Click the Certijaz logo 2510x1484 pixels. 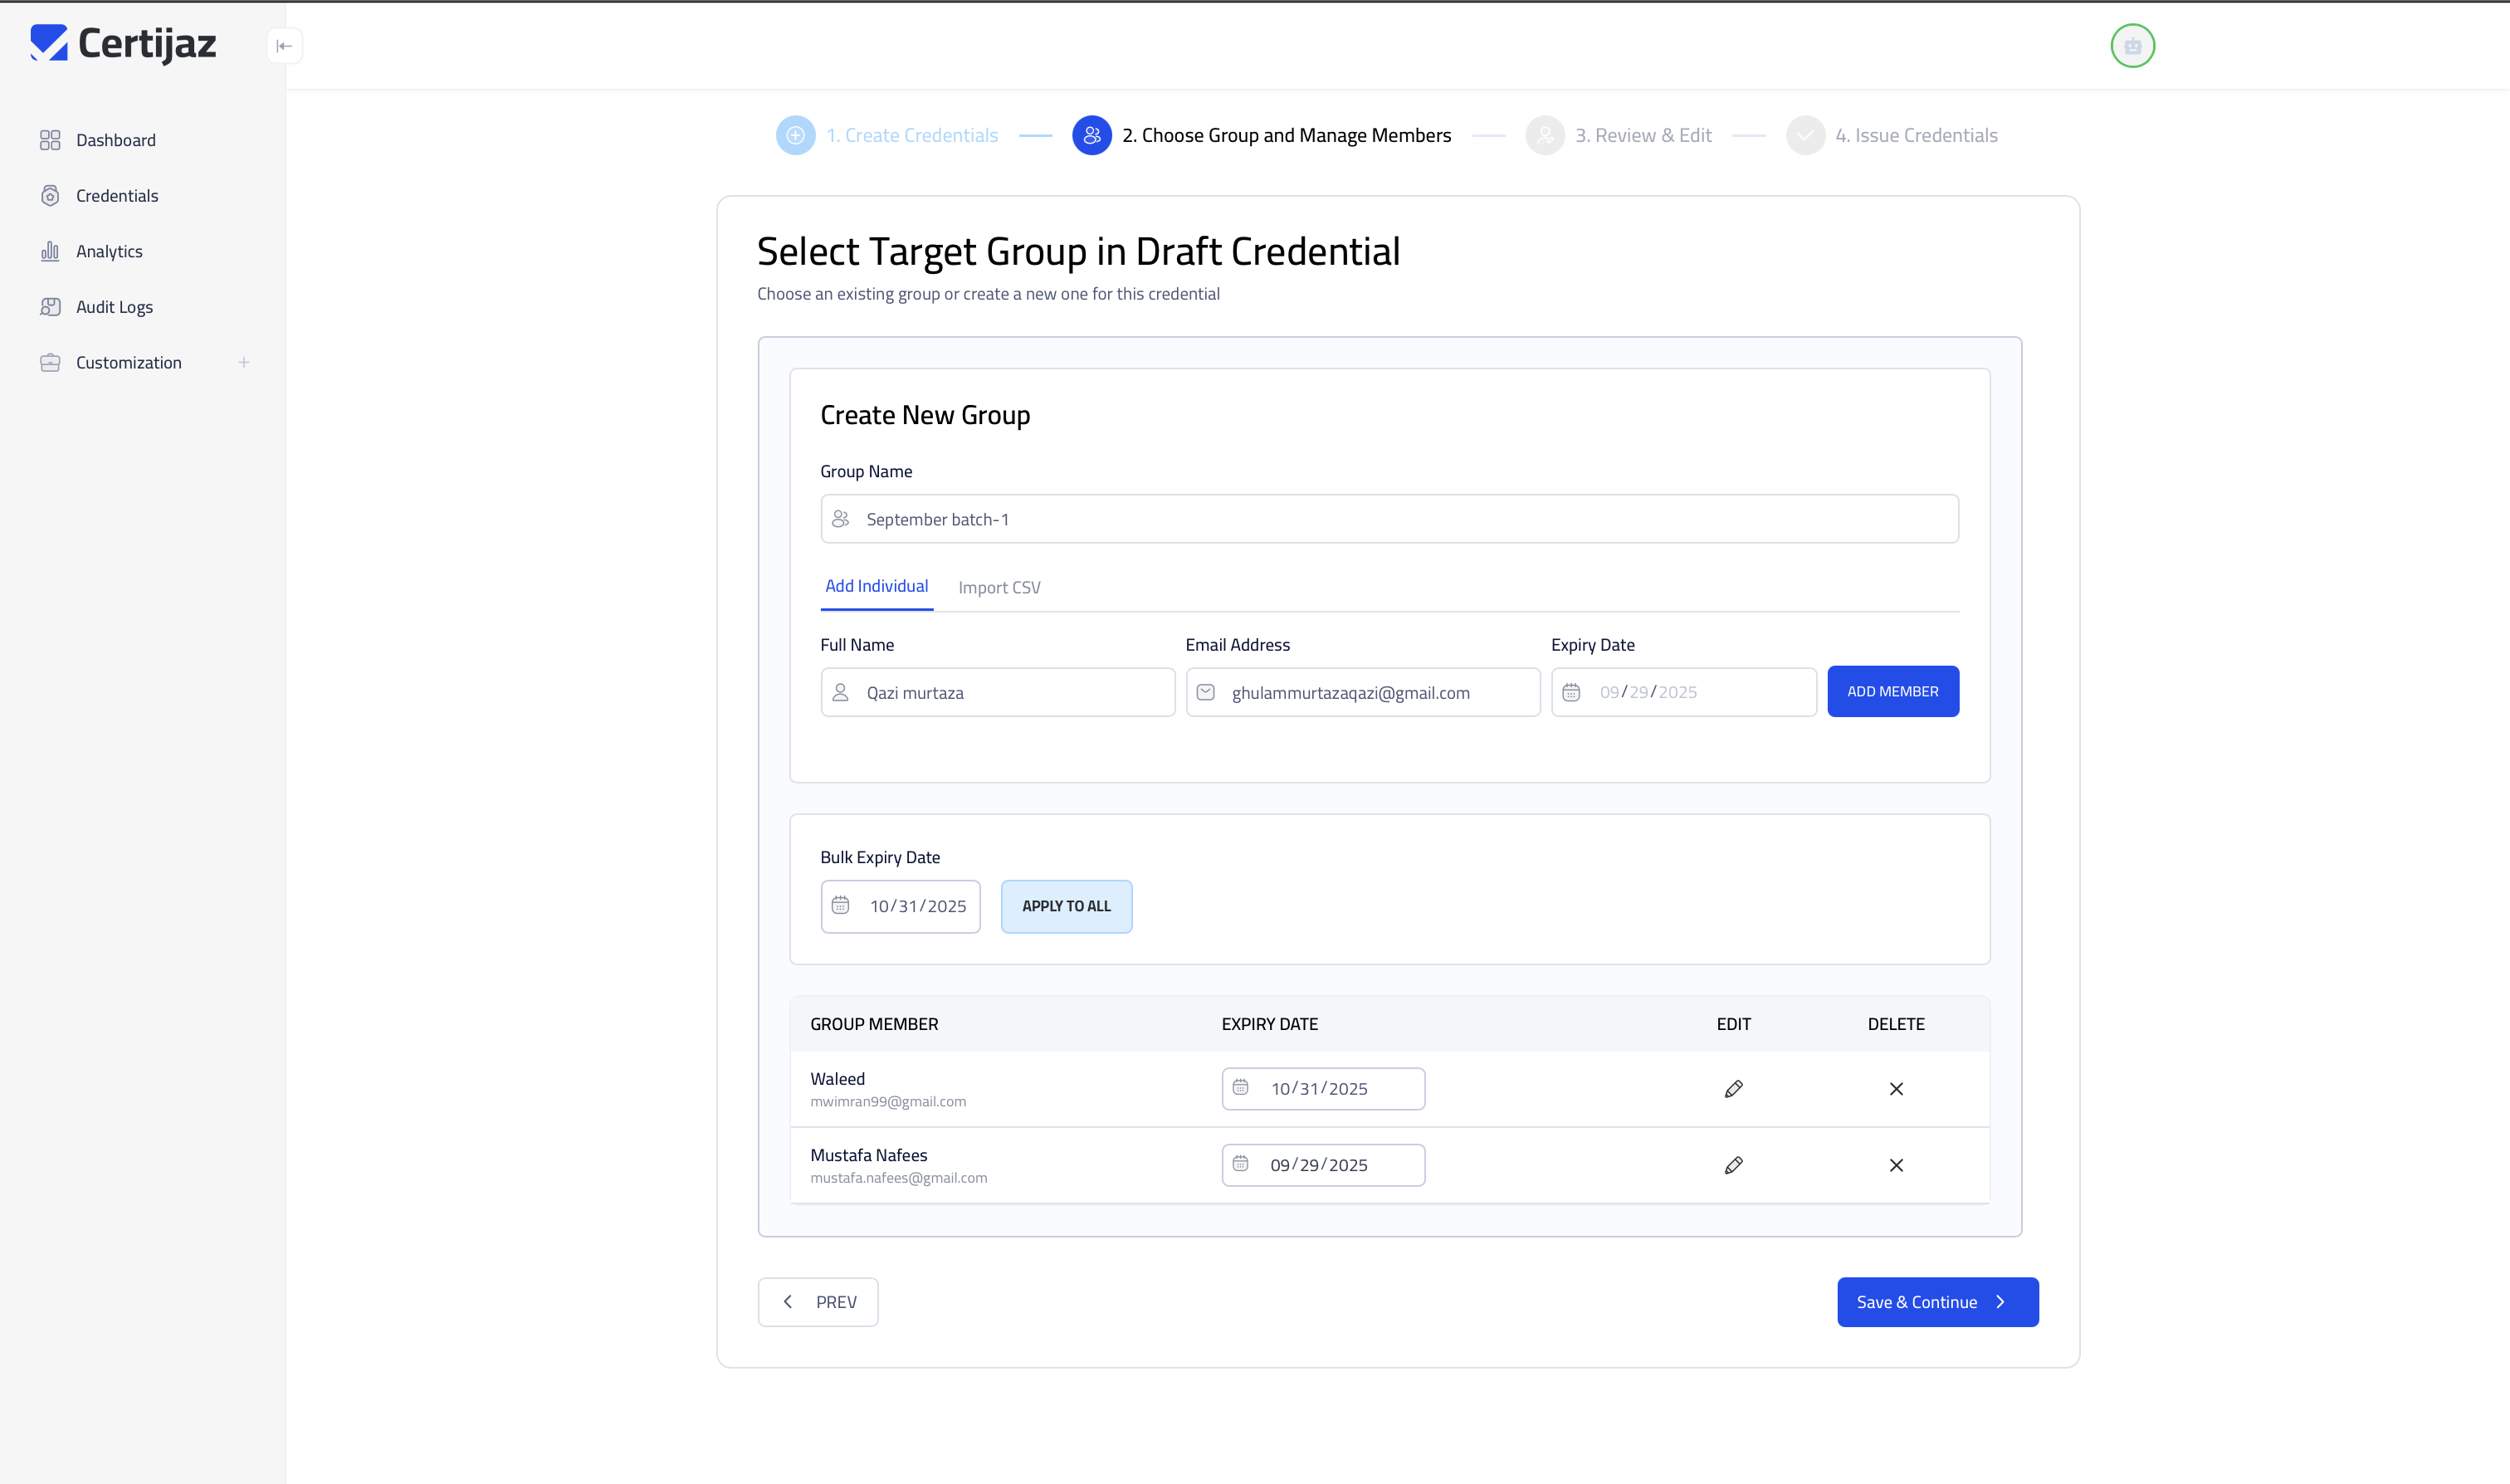(x=122, y=43)
